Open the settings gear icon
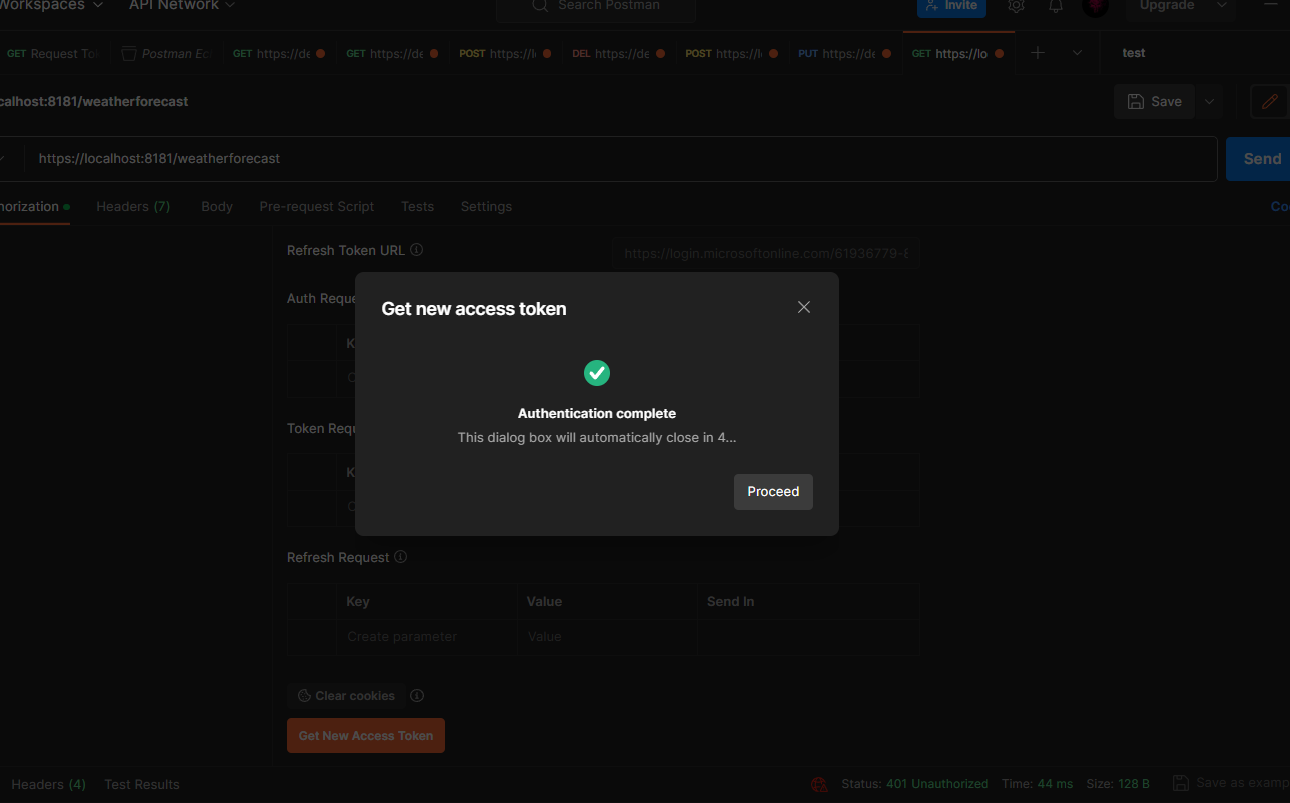1290x803 pixels. click(1016, 6)
